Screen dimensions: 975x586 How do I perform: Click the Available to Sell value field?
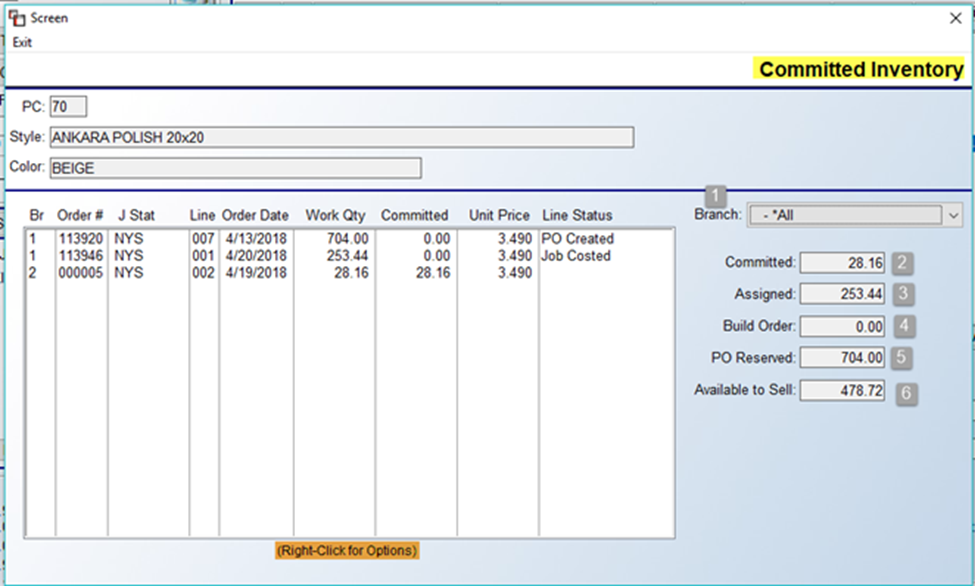[842, 391]
